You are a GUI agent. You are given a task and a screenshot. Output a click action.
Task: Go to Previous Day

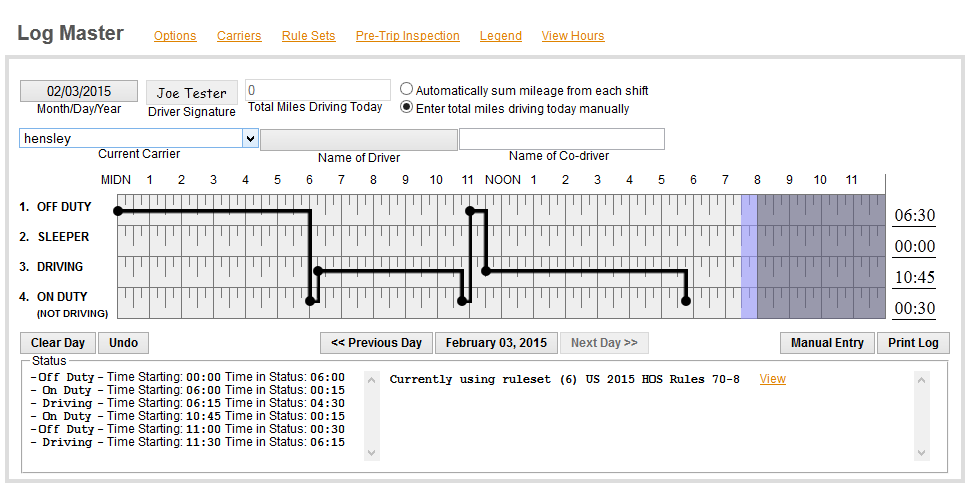pos(376,343)
